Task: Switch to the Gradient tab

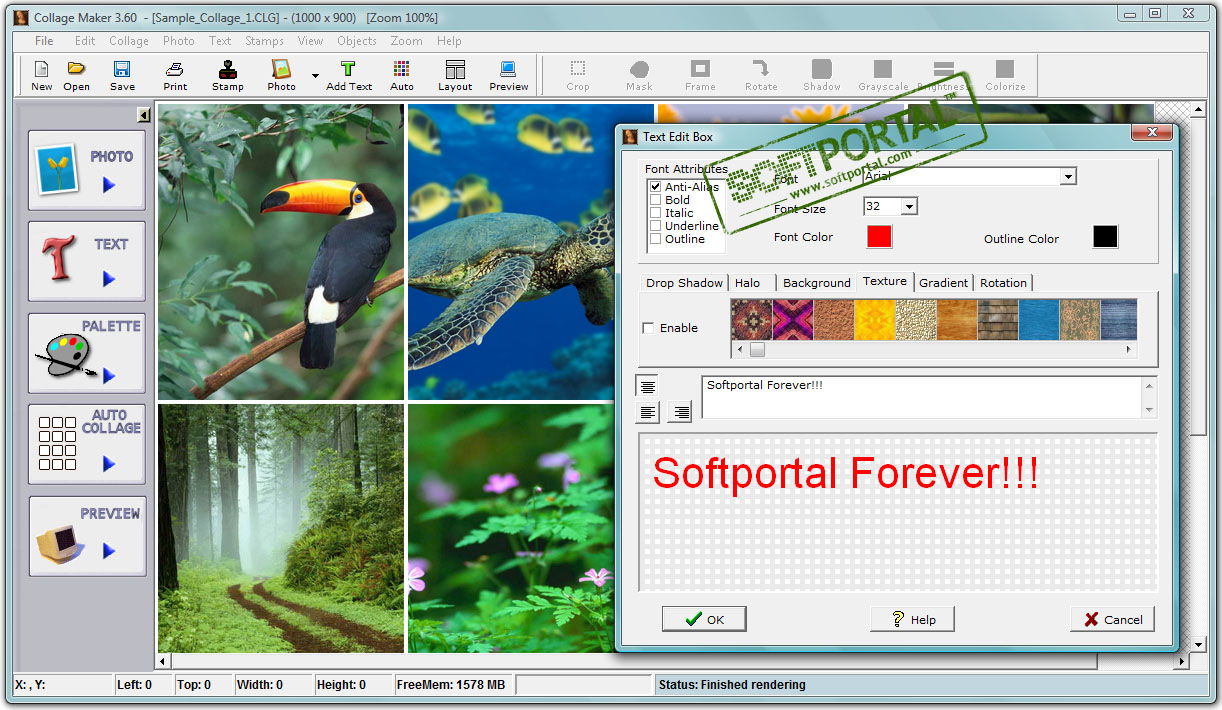Action: [x=944, y=283]
